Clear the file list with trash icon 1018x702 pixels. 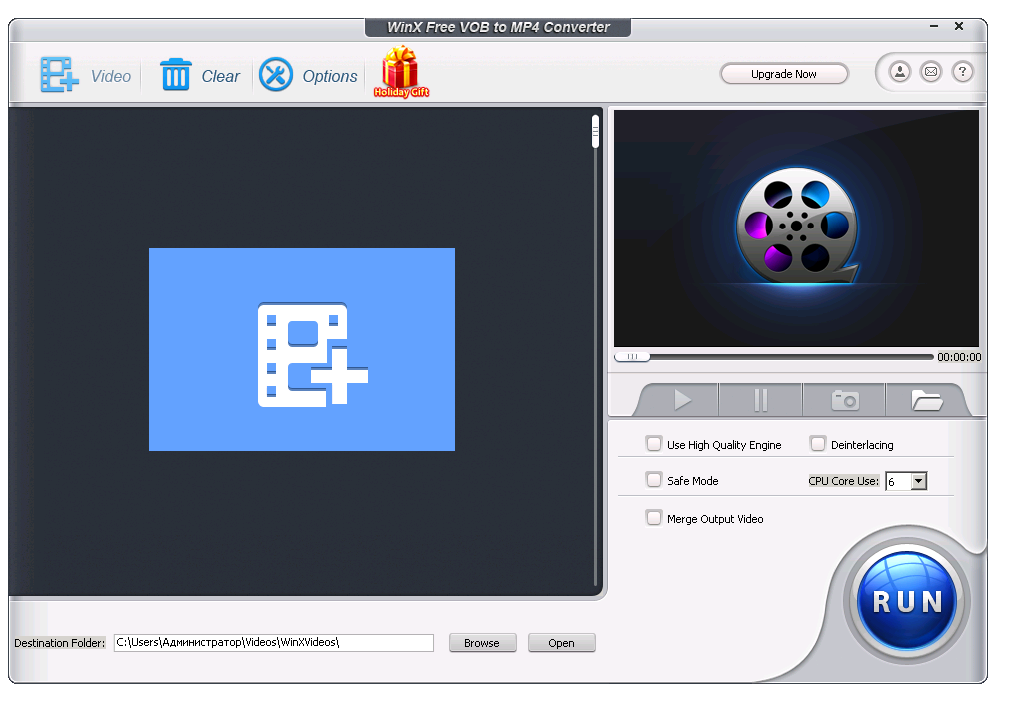pos(200,75)
